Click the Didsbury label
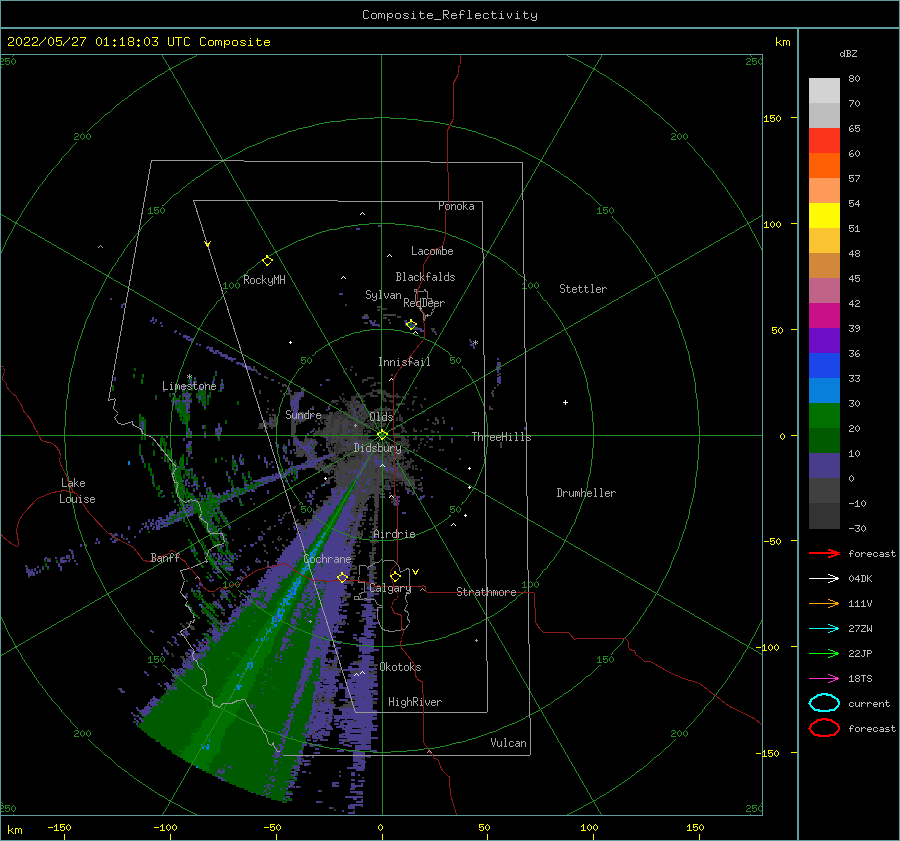This screenshot has width=900, height=841. click(377, 448)
